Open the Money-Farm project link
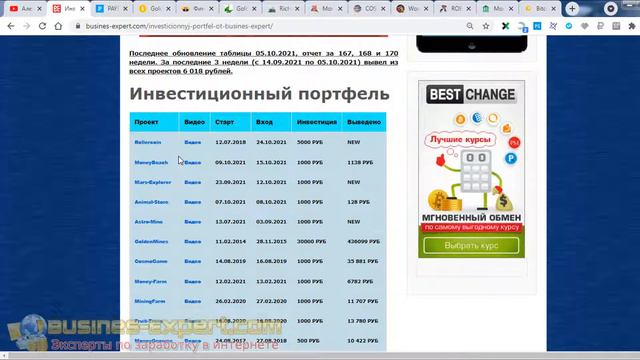The height and width of the screenshot is (360, 640). tap(150, 281)
